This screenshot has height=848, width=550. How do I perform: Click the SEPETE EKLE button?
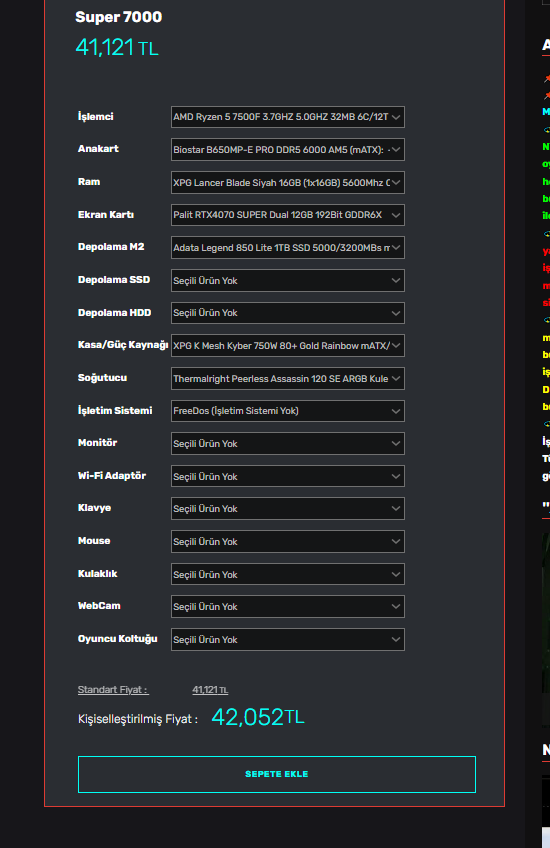click(277, 774)
